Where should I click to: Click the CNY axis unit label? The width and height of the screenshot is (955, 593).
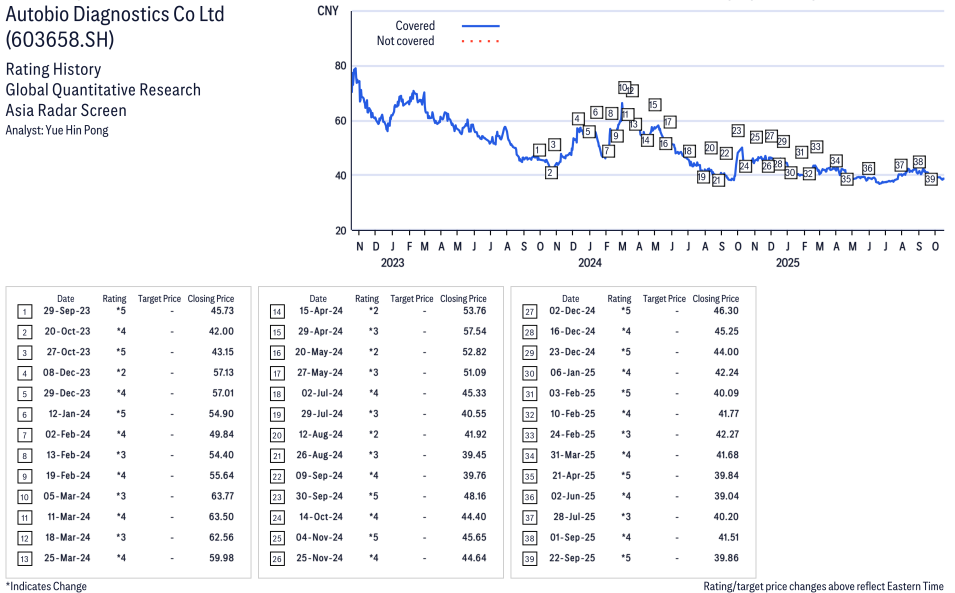tap(327, 11)
